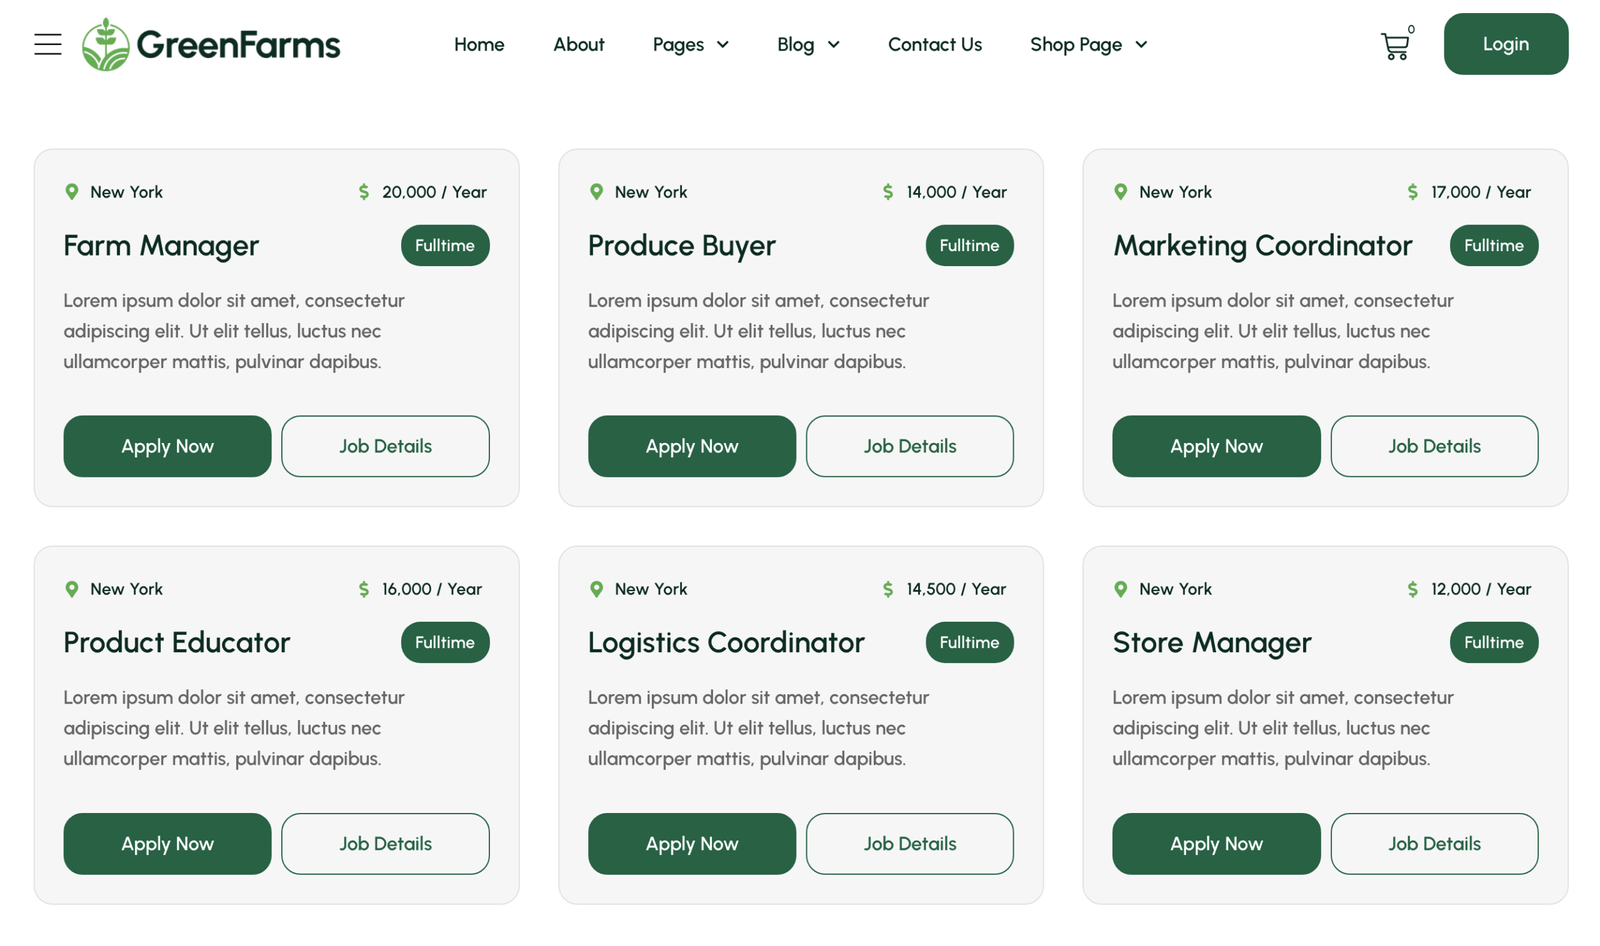Open the hamburger menu icon
1600x946 pixels.
[47, 44]
